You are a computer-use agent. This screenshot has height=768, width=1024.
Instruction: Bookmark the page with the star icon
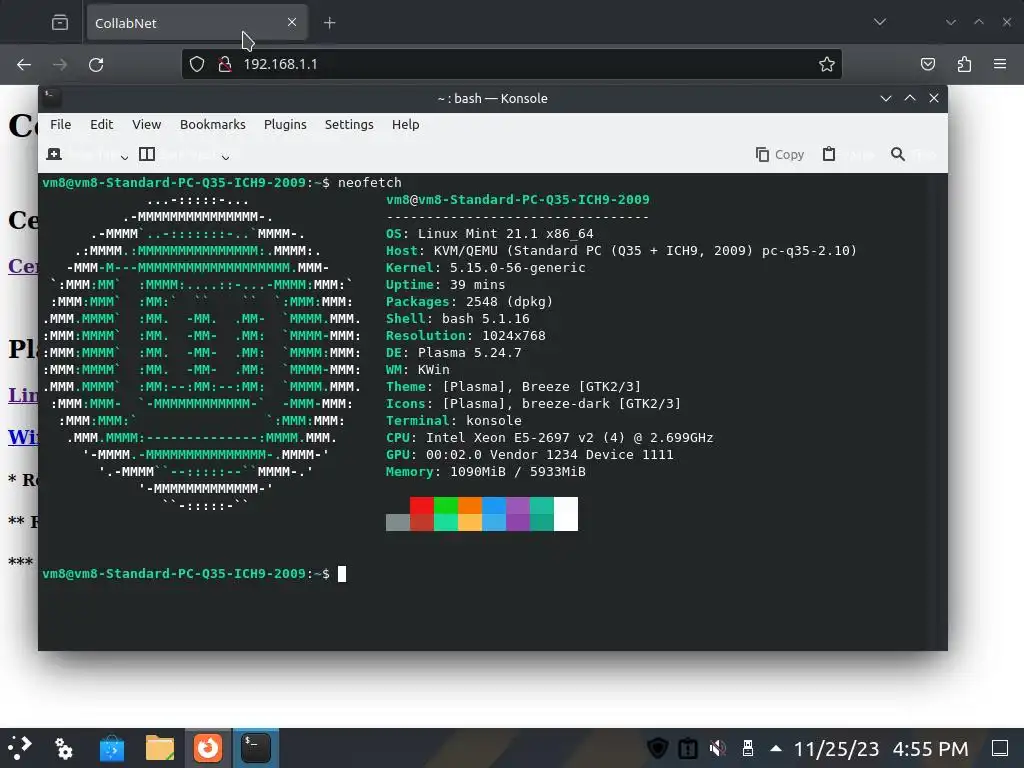[x=827, y=64]
